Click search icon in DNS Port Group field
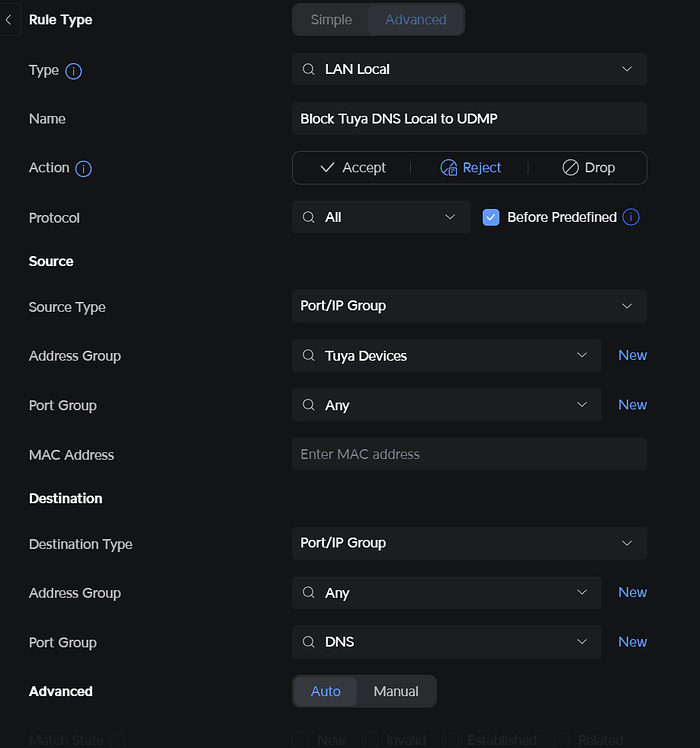Viewport: 700px width, 748px height. coord(309,642)
